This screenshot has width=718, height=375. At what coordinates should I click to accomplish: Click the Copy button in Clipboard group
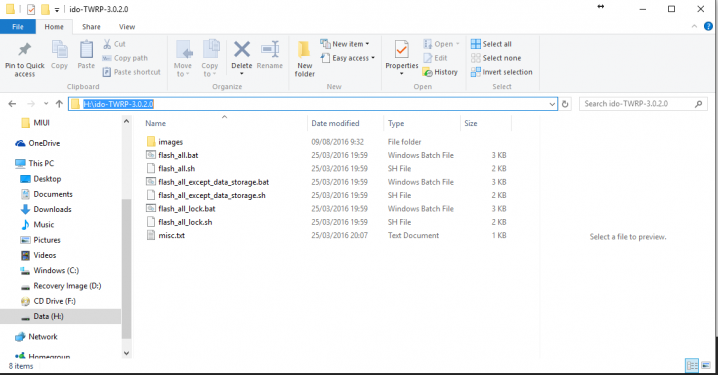click(60, 54)
